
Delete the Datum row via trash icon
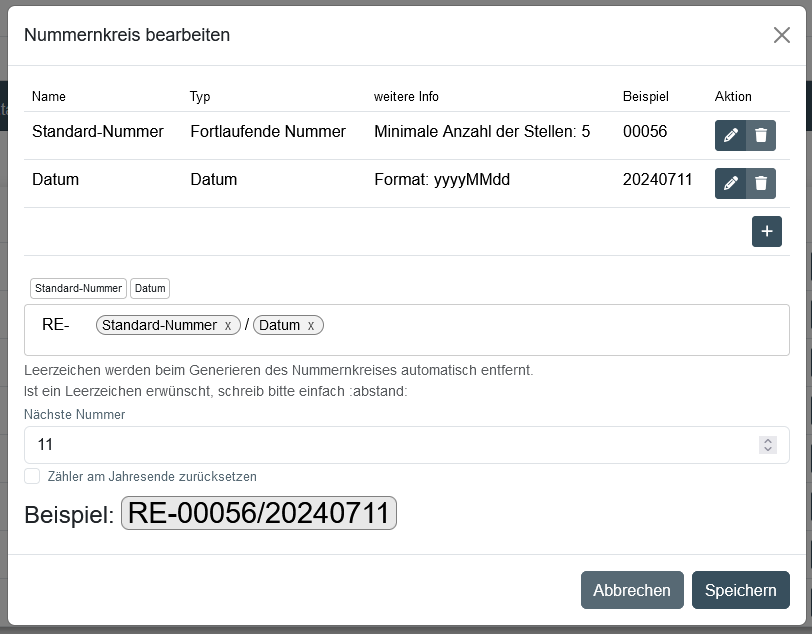point(761,183)
